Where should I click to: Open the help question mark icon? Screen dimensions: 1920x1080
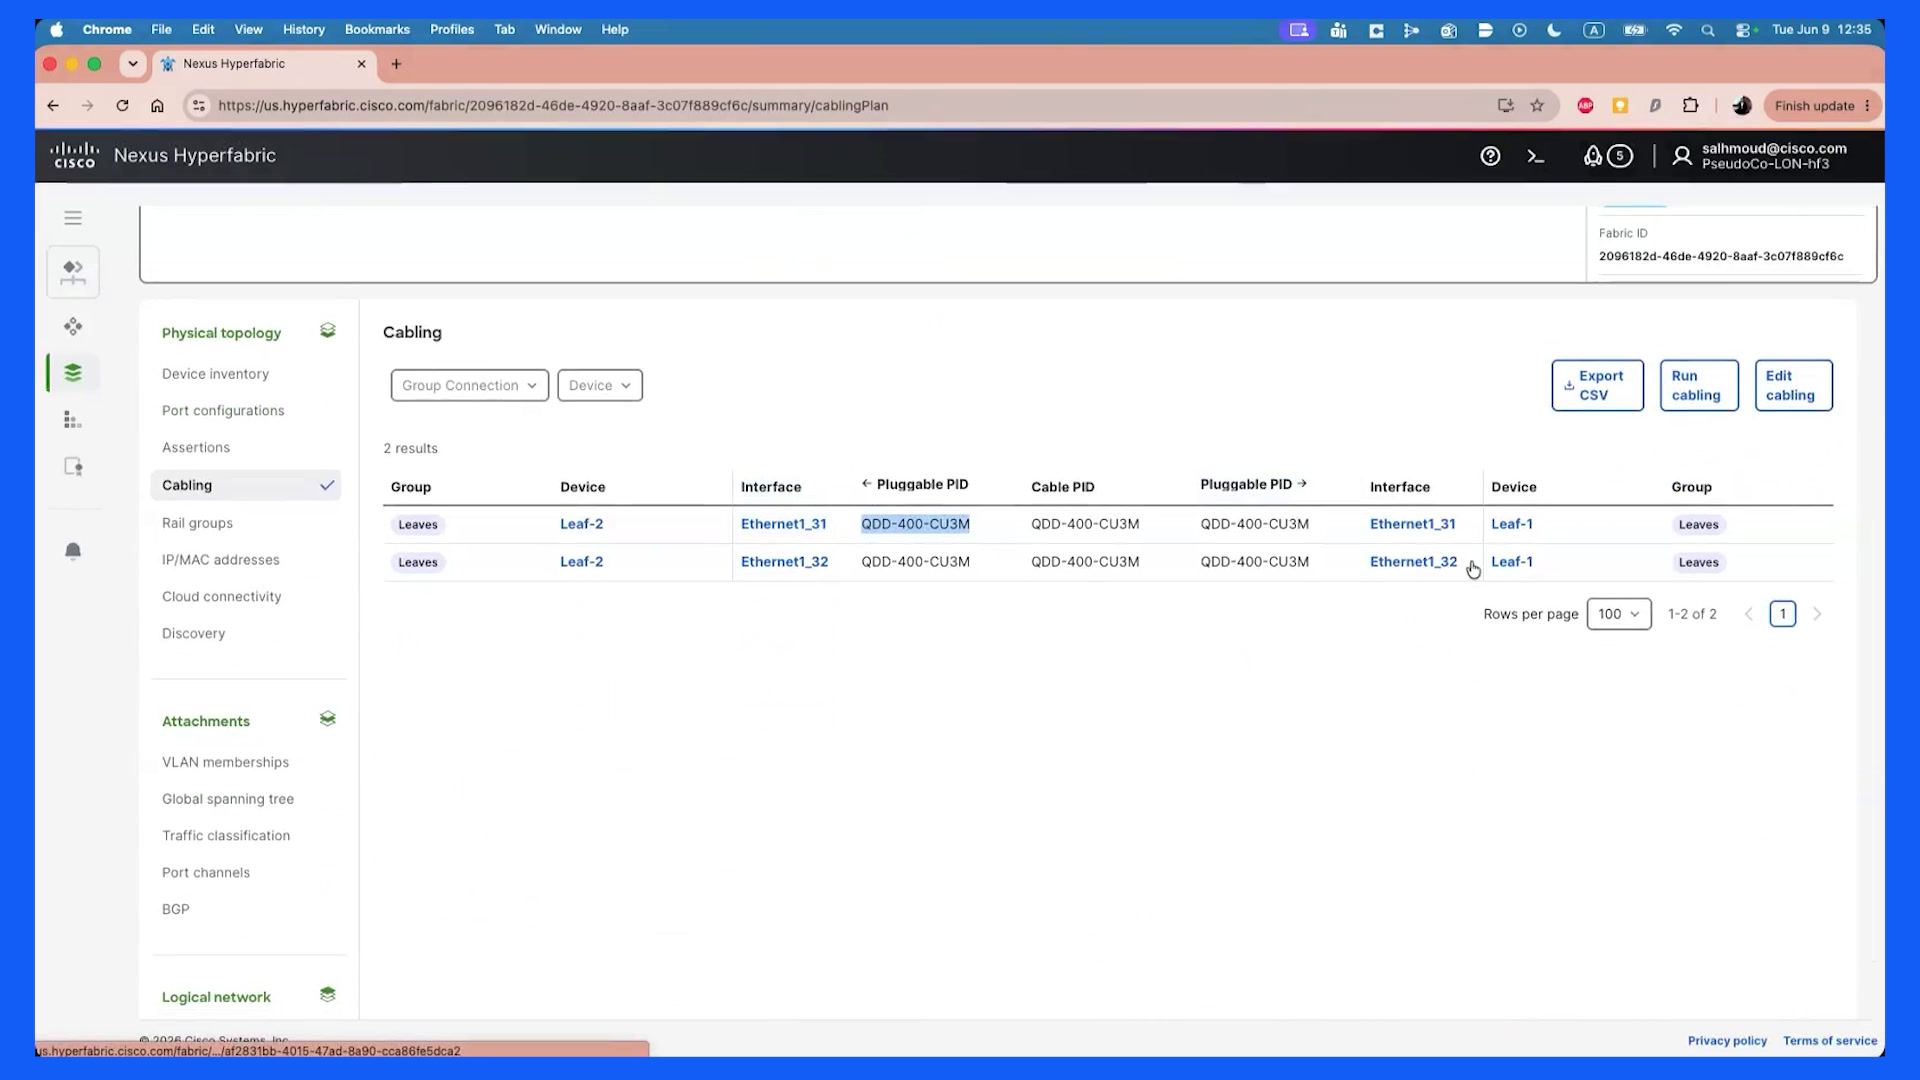coord(1490,156)
